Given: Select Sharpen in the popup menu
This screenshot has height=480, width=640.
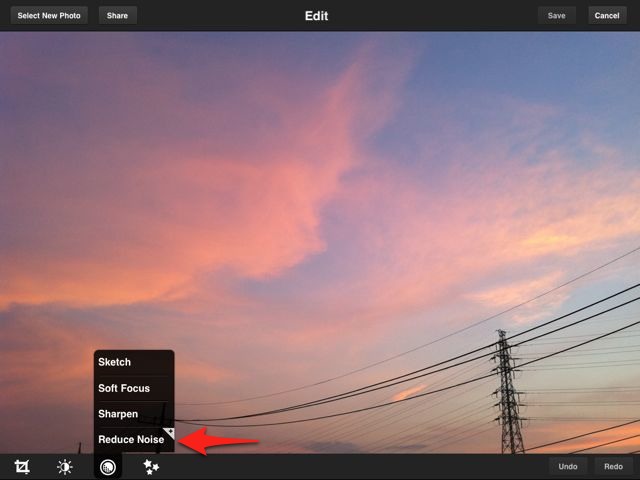Looking at the screenshot, I should (134, 414).
